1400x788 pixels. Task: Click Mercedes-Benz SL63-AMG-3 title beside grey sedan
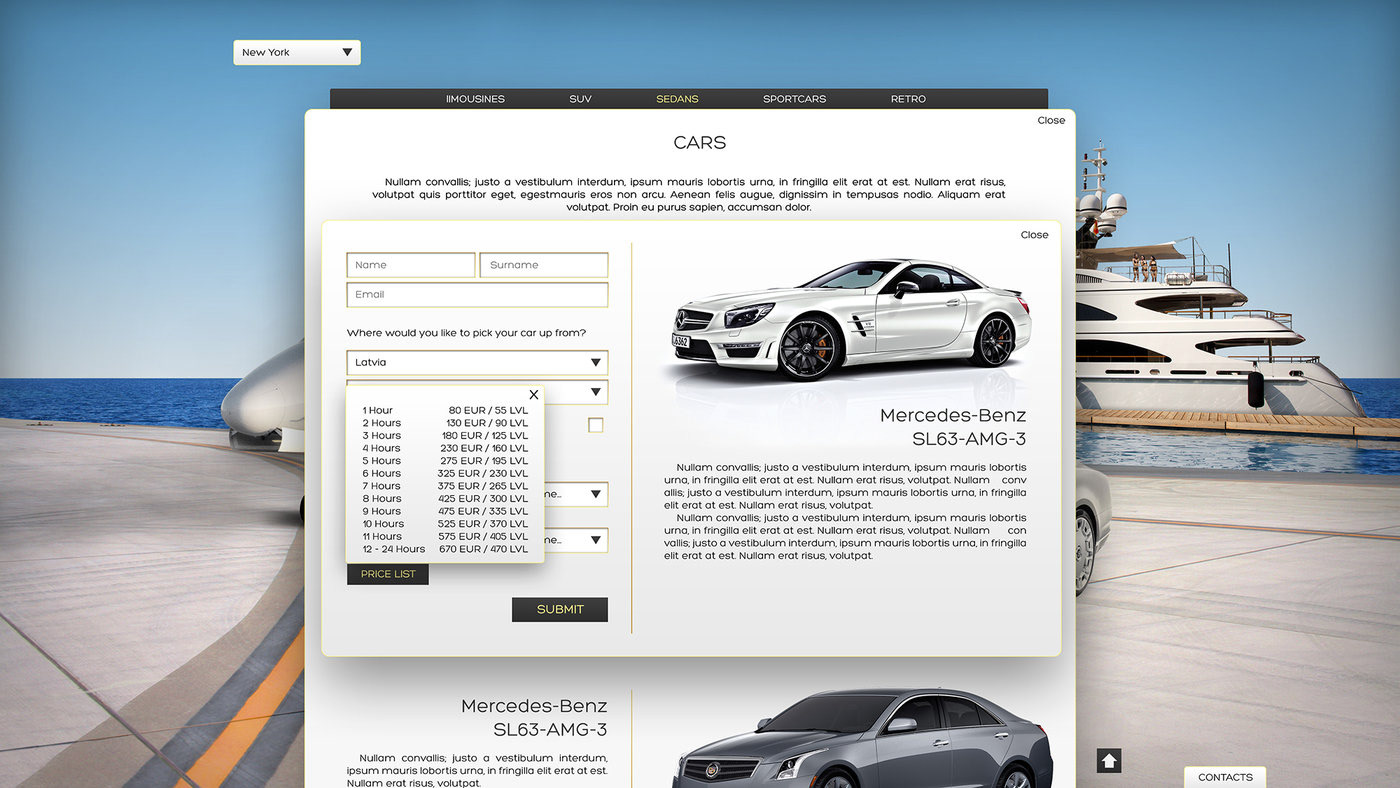[x=534, y=718]
